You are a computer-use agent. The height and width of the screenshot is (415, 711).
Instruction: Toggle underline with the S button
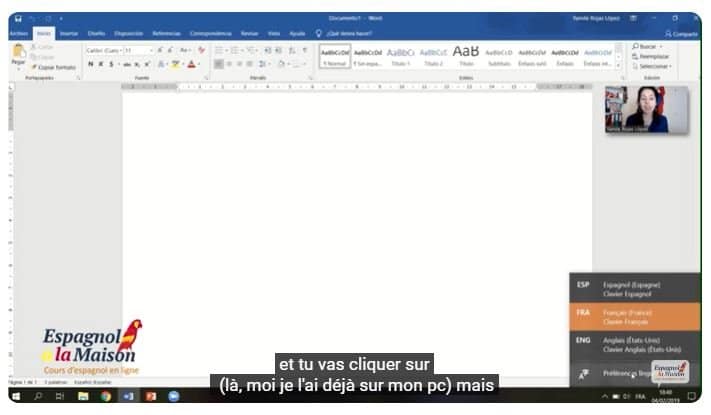[x=111, y=64]
